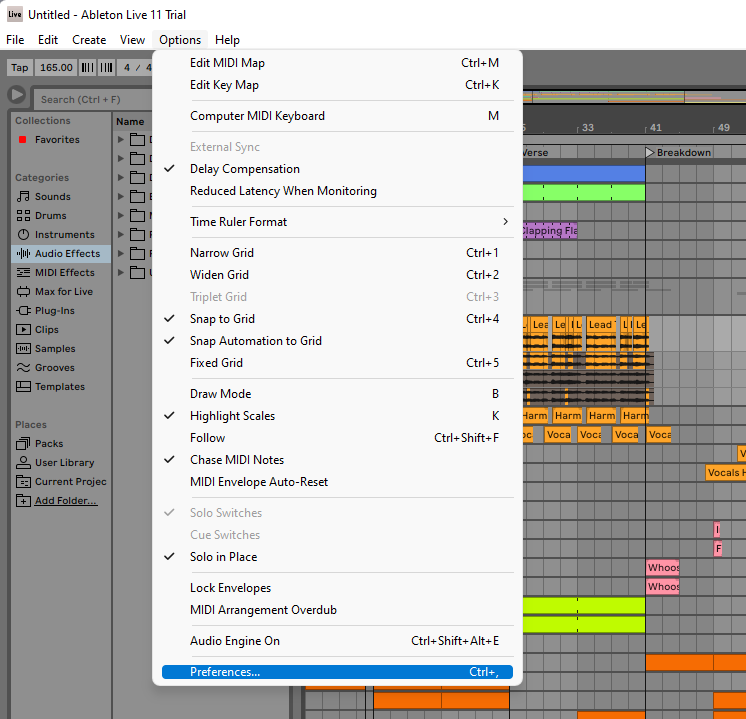Enable MIDI Arrangement Overdub
The width and height of the screenshot is (746, 719).
tap(337, 610)
